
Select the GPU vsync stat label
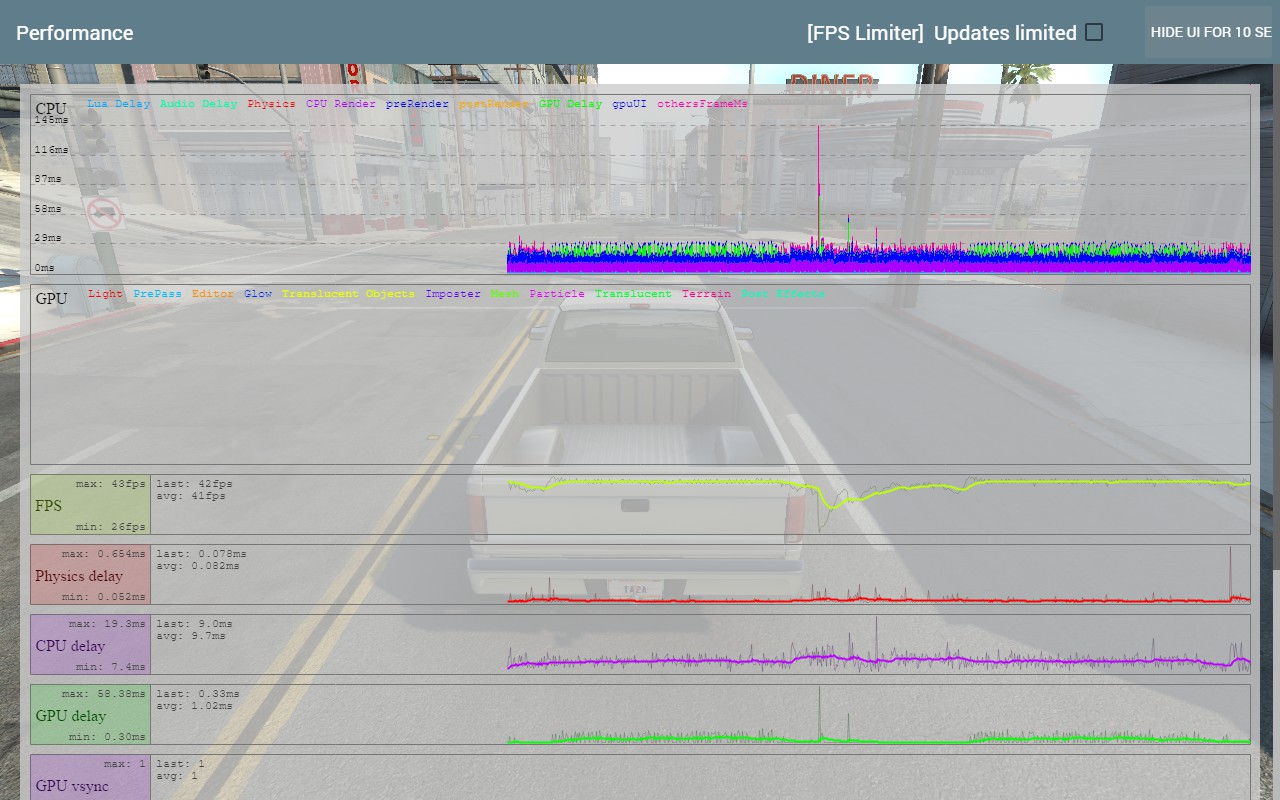coord(91,778)
